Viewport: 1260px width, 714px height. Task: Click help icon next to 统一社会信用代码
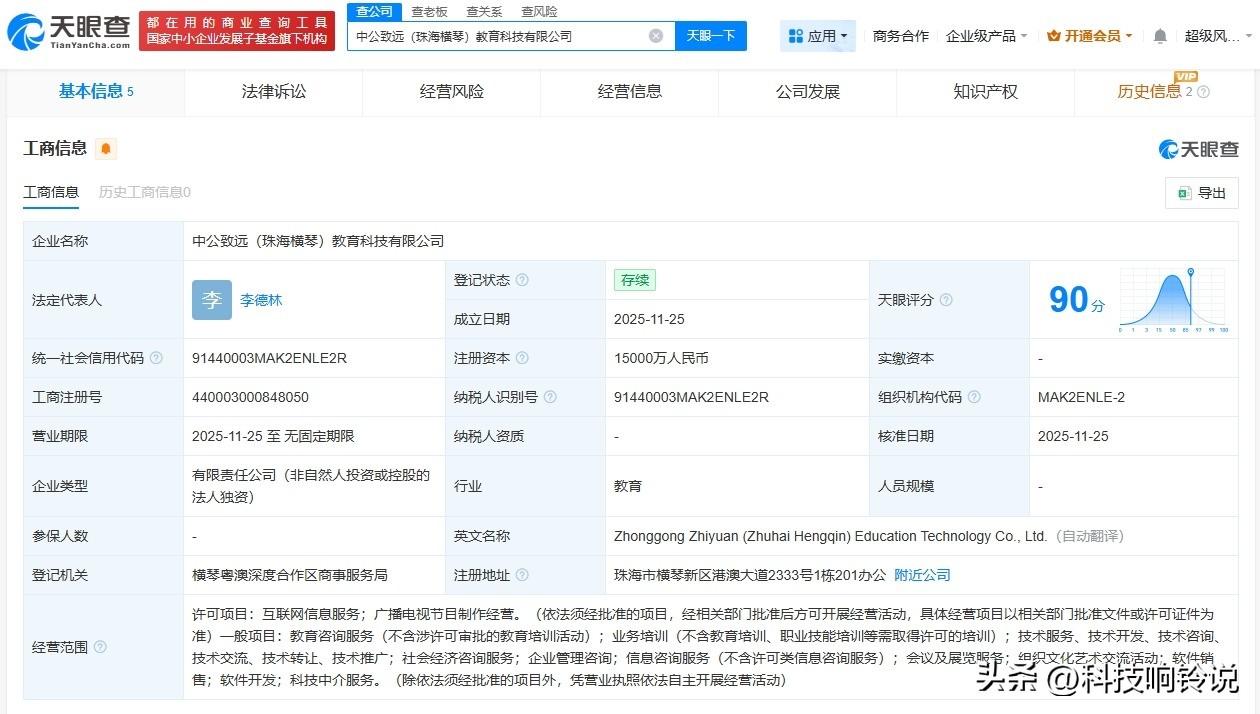pyautogui.click(x=156, y=358)
